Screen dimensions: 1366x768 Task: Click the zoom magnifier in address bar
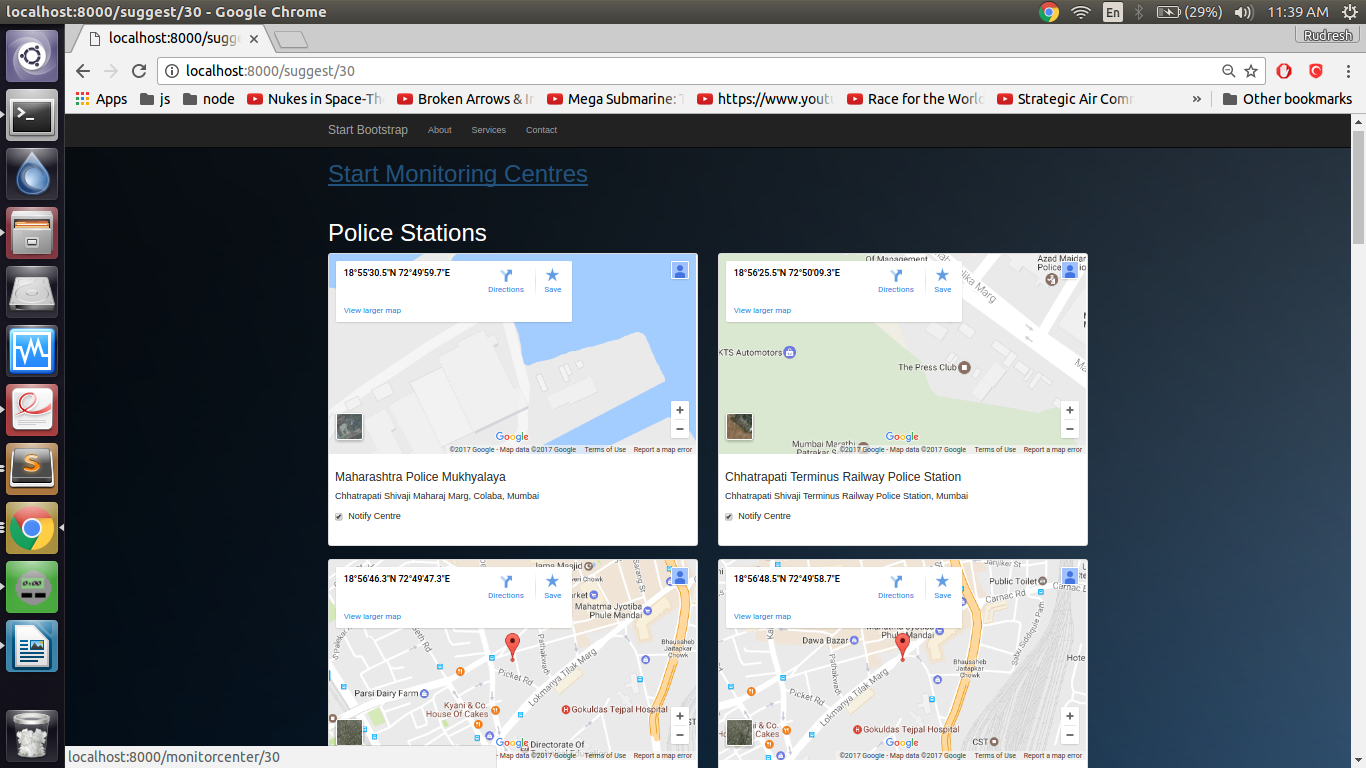coord(1229,71)
